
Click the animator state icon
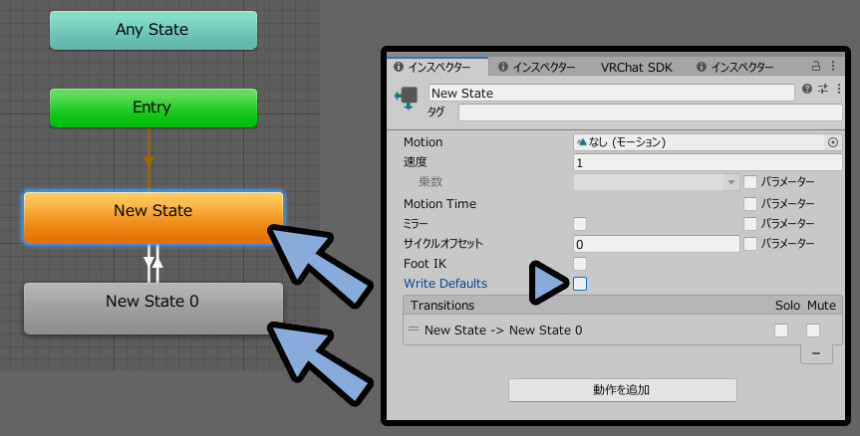(406, 98)
